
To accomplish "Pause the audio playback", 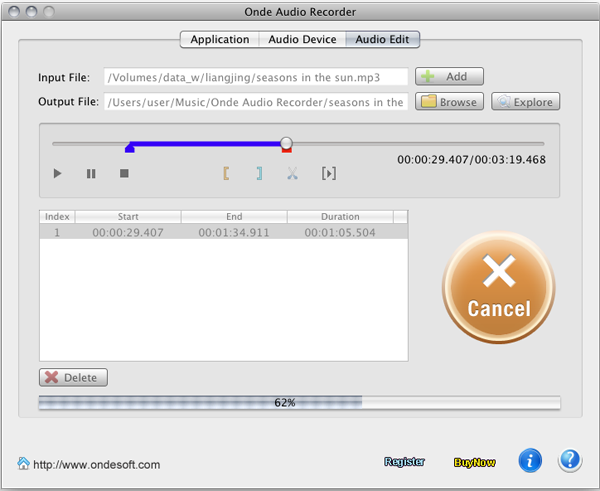I will (91, 174).
